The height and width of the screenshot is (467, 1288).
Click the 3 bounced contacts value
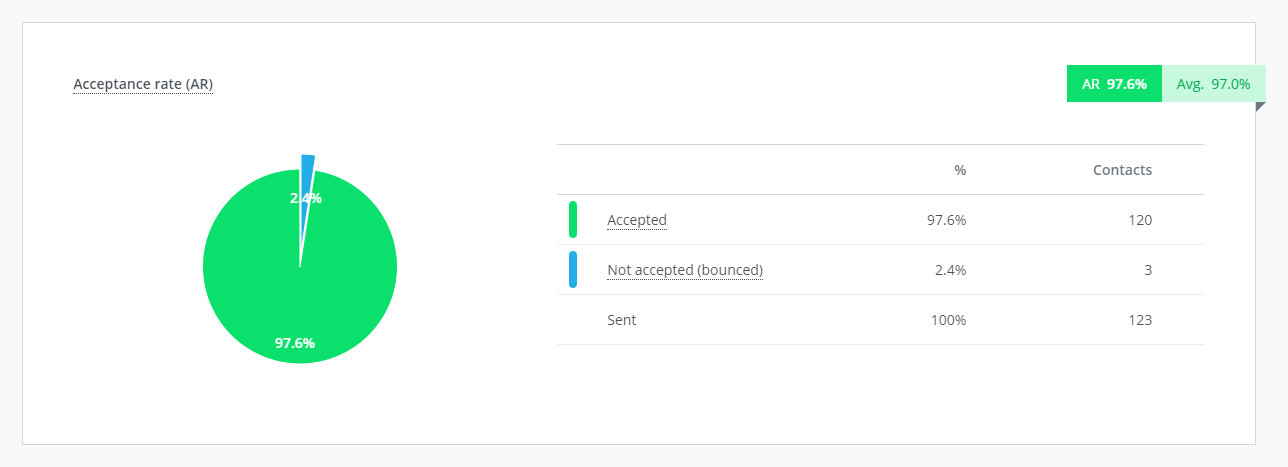tap(1148, 270)
